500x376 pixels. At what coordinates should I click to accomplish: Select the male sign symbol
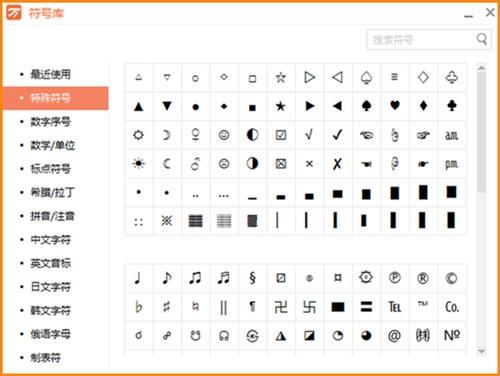click(x=195, y=164)
